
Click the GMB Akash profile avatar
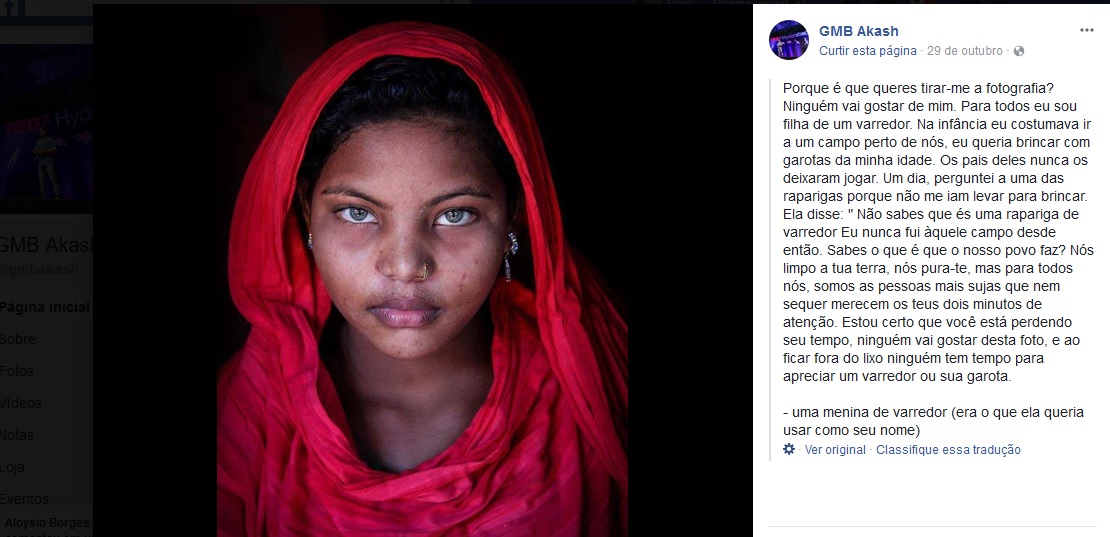pos(789,40)
